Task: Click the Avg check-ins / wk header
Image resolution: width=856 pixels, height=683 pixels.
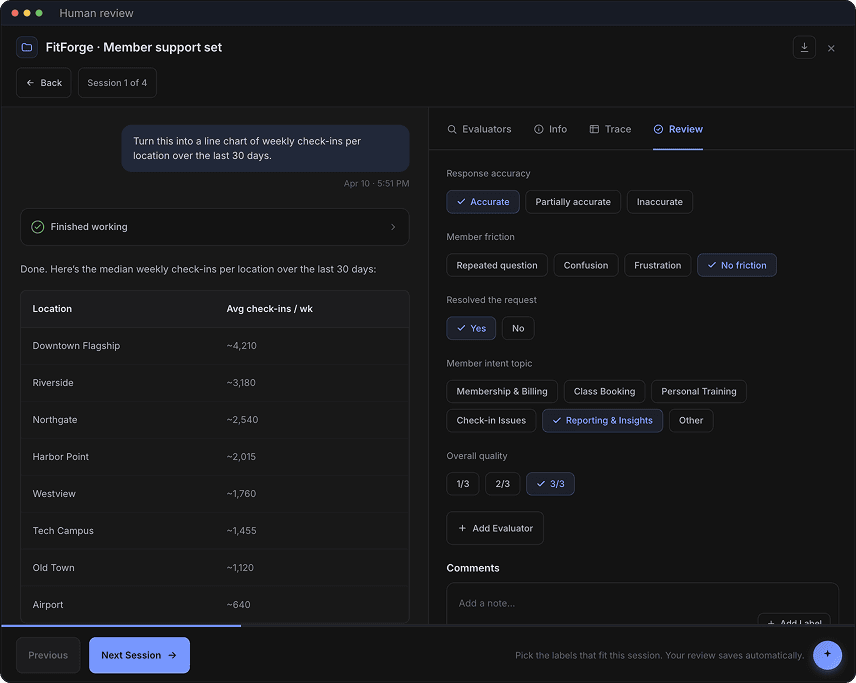Action: [270, 309]
